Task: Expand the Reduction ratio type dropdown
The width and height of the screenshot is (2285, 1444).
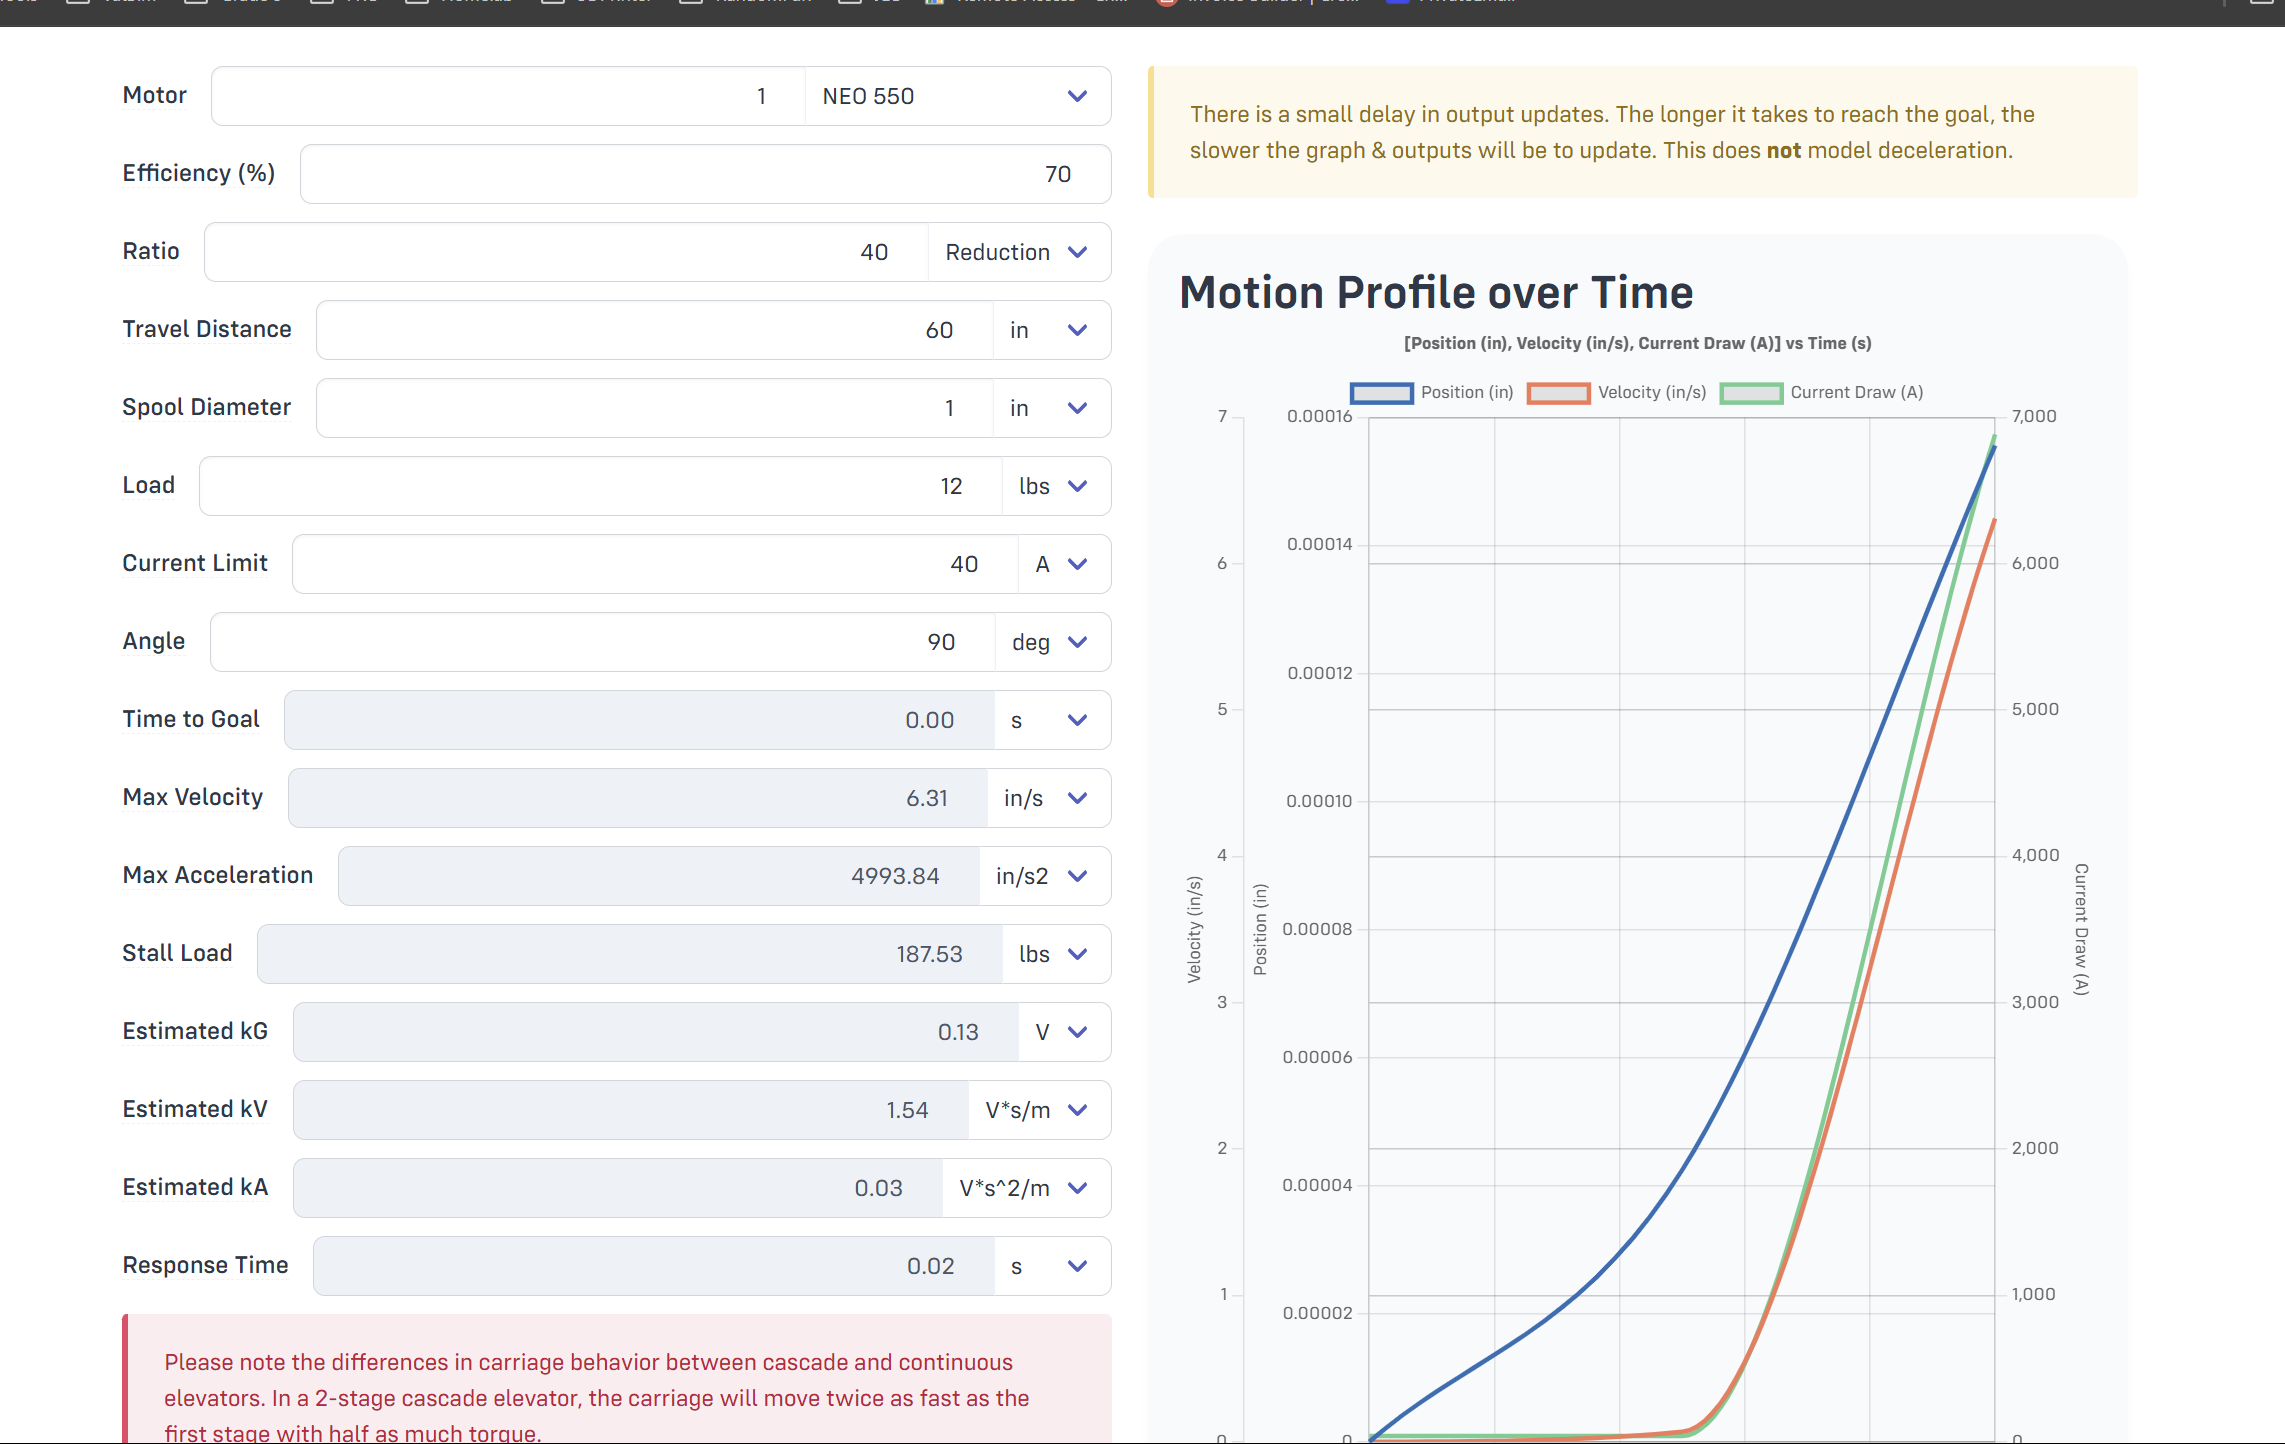Action: 1017,252
